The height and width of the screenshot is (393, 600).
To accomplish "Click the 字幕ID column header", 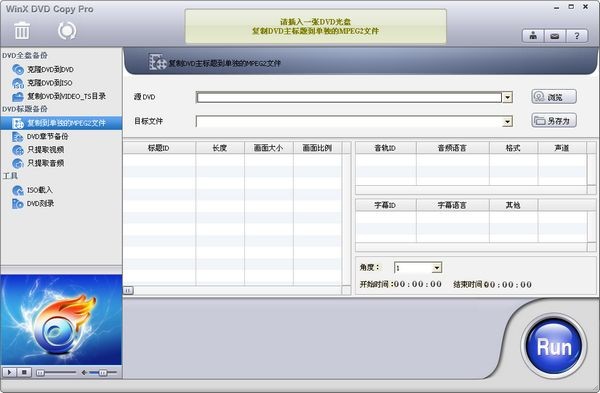I will 386,205.
